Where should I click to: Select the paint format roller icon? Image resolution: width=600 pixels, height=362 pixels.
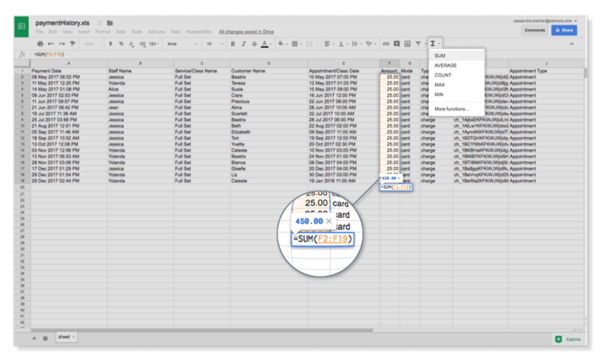pos(72,44)
